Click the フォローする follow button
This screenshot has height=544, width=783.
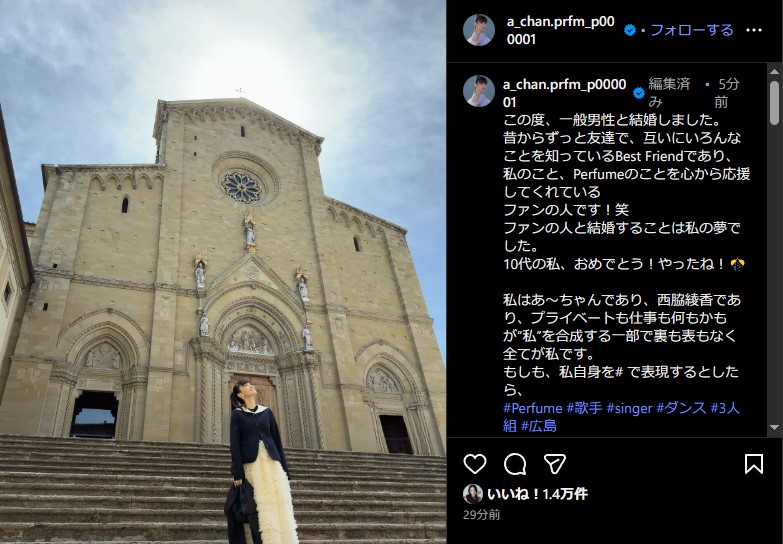pos(692,30)
